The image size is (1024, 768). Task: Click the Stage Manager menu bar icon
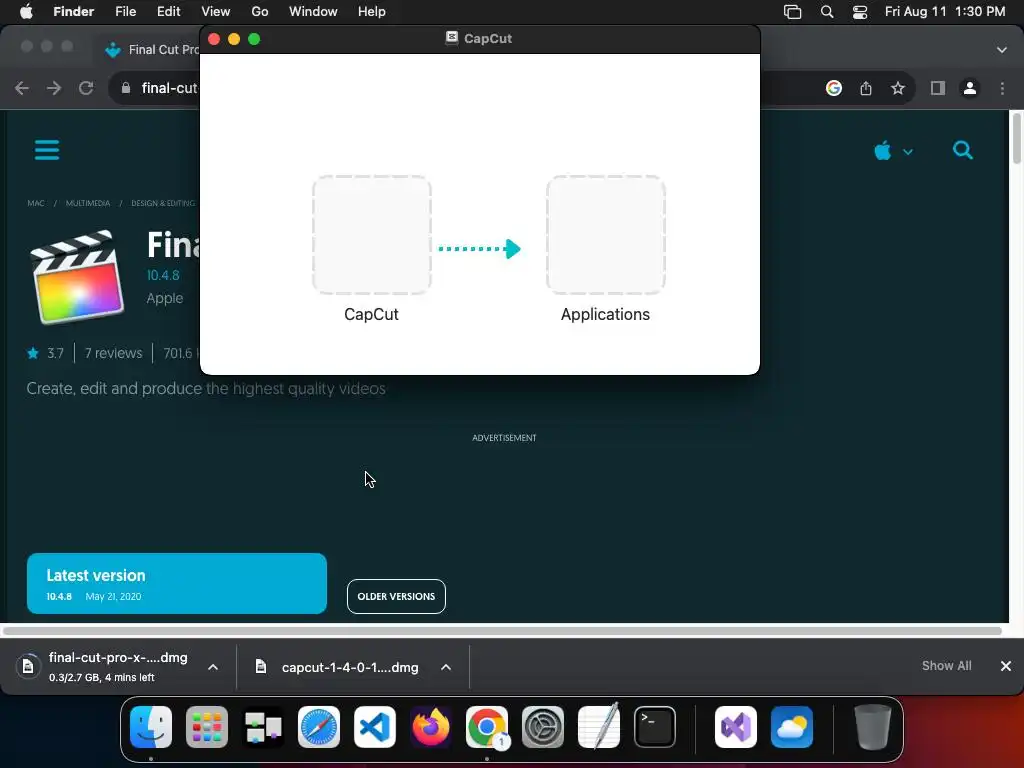point(792,12)
